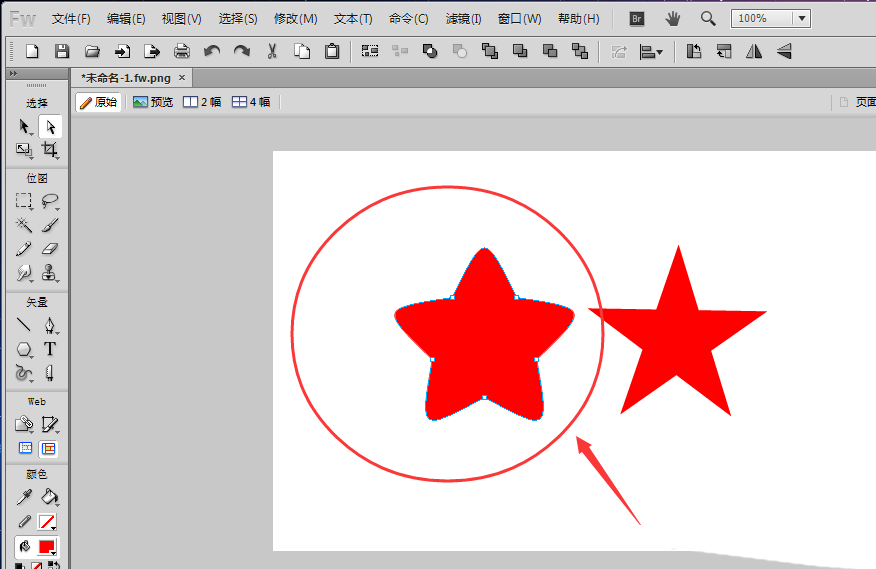Open the Align options dropdown
876x569 pixels.
pos(652,51)
